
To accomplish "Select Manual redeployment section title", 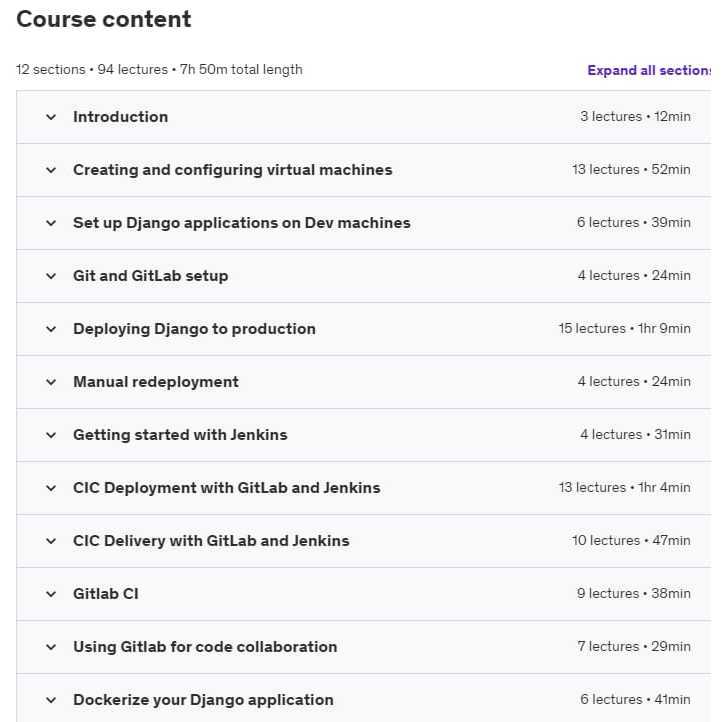I will pyautogui.click(x=155, y=382).
